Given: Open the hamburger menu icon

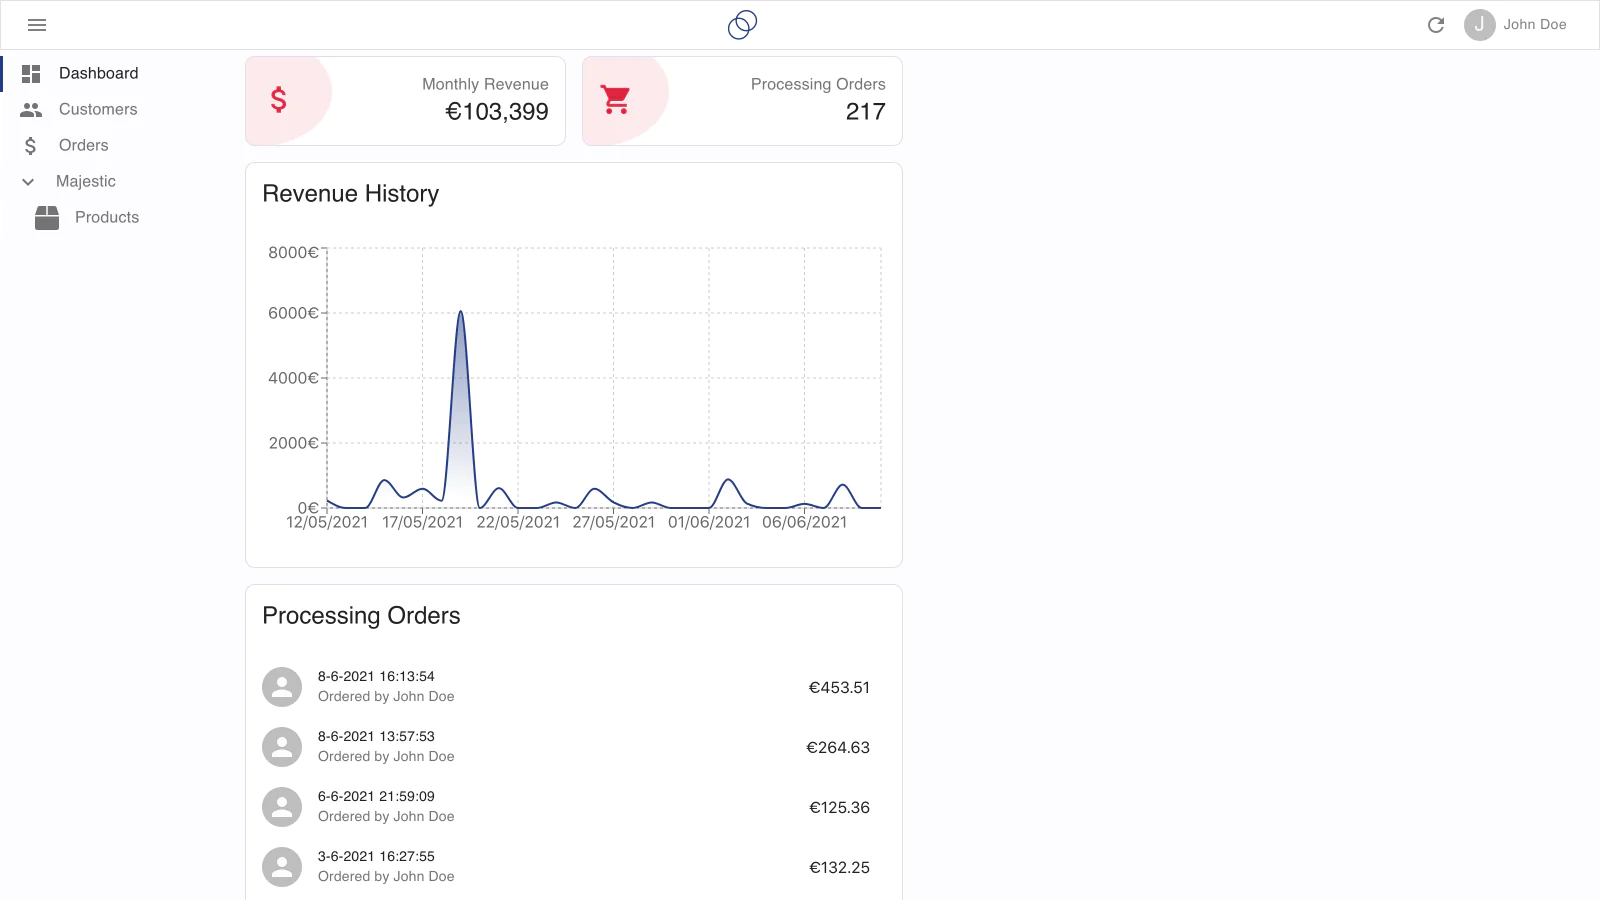Looking at the screenshot, I should coord(37,25).
